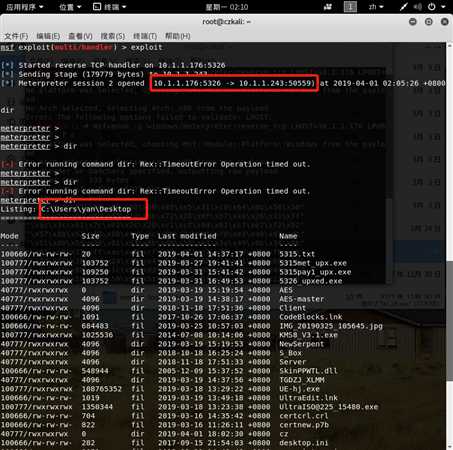Click the file name 5315payl_upx.exe
The height and width of the screenshot is (450, 453).
[315, 272]
